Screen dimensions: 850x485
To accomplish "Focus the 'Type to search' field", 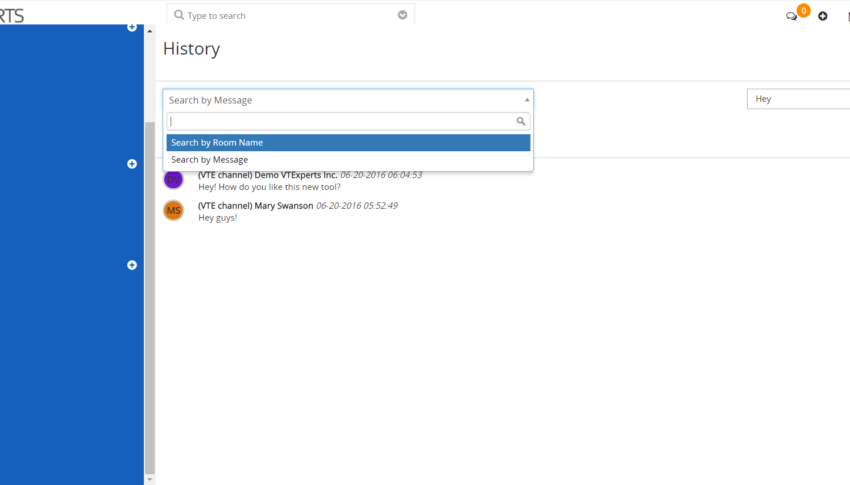I will (291, 15).
